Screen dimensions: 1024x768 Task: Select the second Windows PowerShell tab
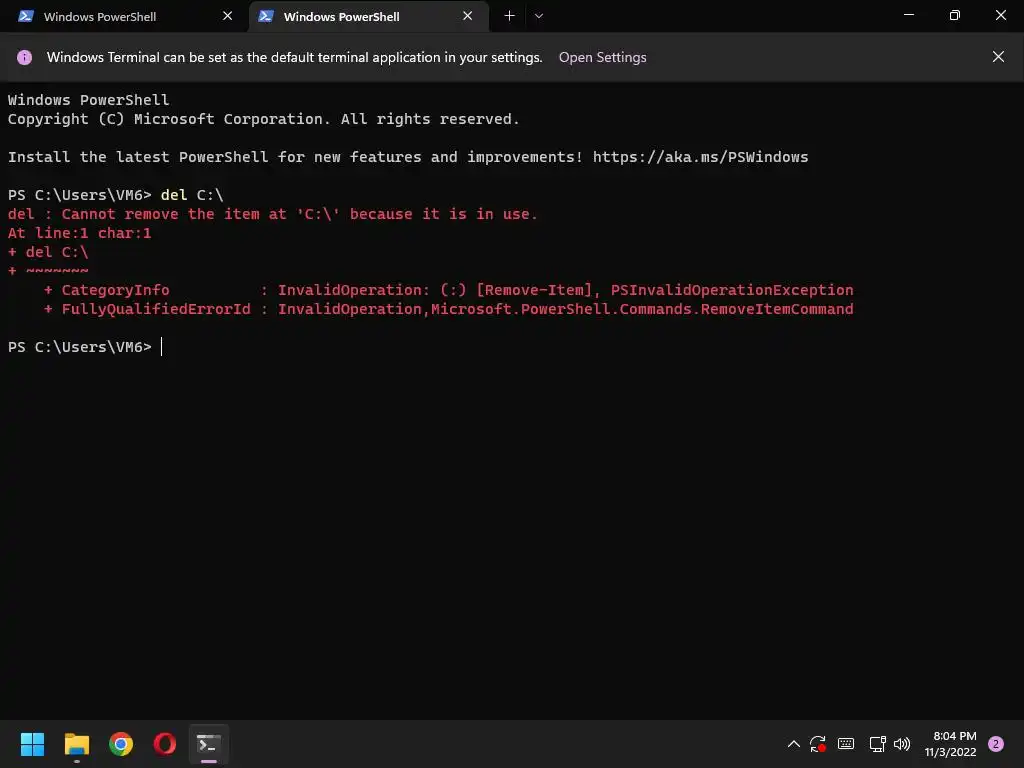[369, 16]
